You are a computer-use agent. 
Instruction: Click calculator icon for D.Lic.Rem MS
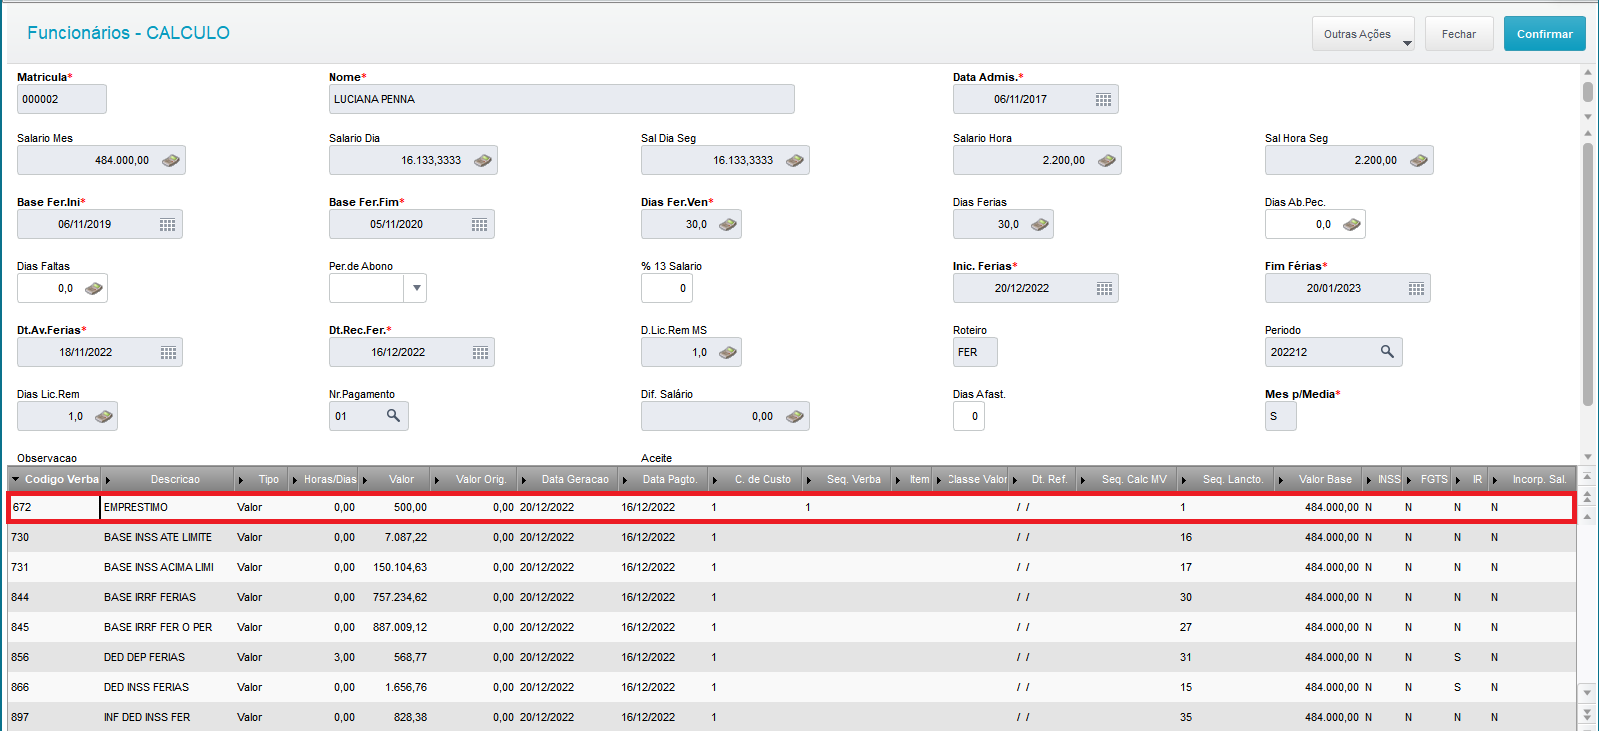coord(728,352)
